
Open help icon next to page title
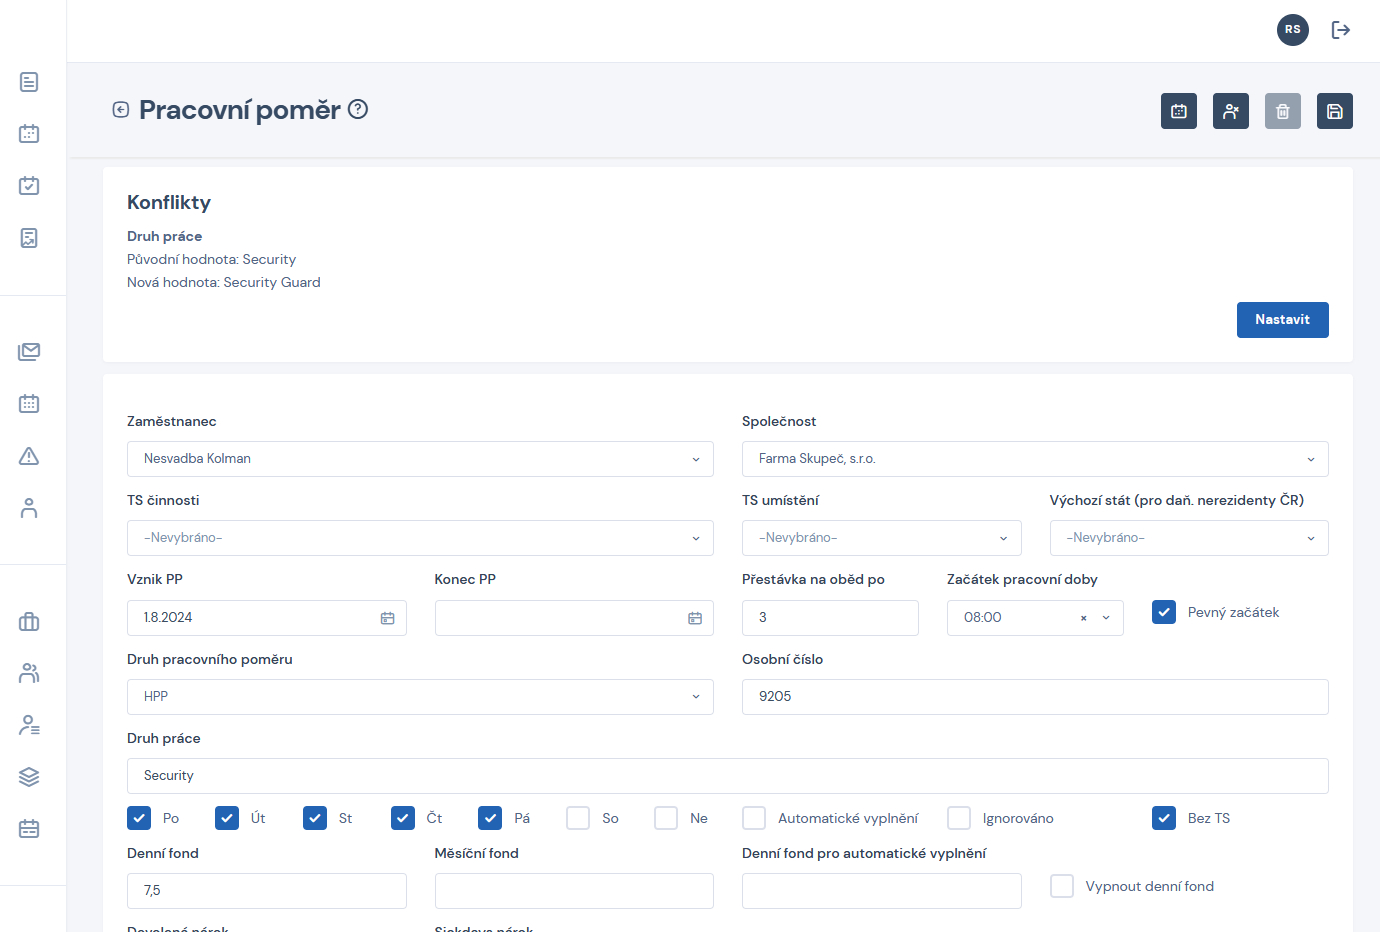[358, 110]
